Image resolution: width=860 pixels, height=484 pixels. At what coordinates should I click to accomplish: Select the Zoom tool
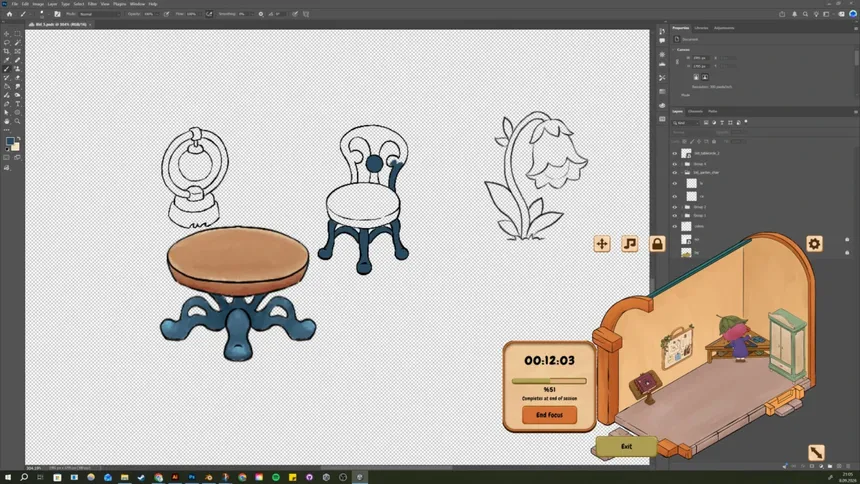click(18, 121)
